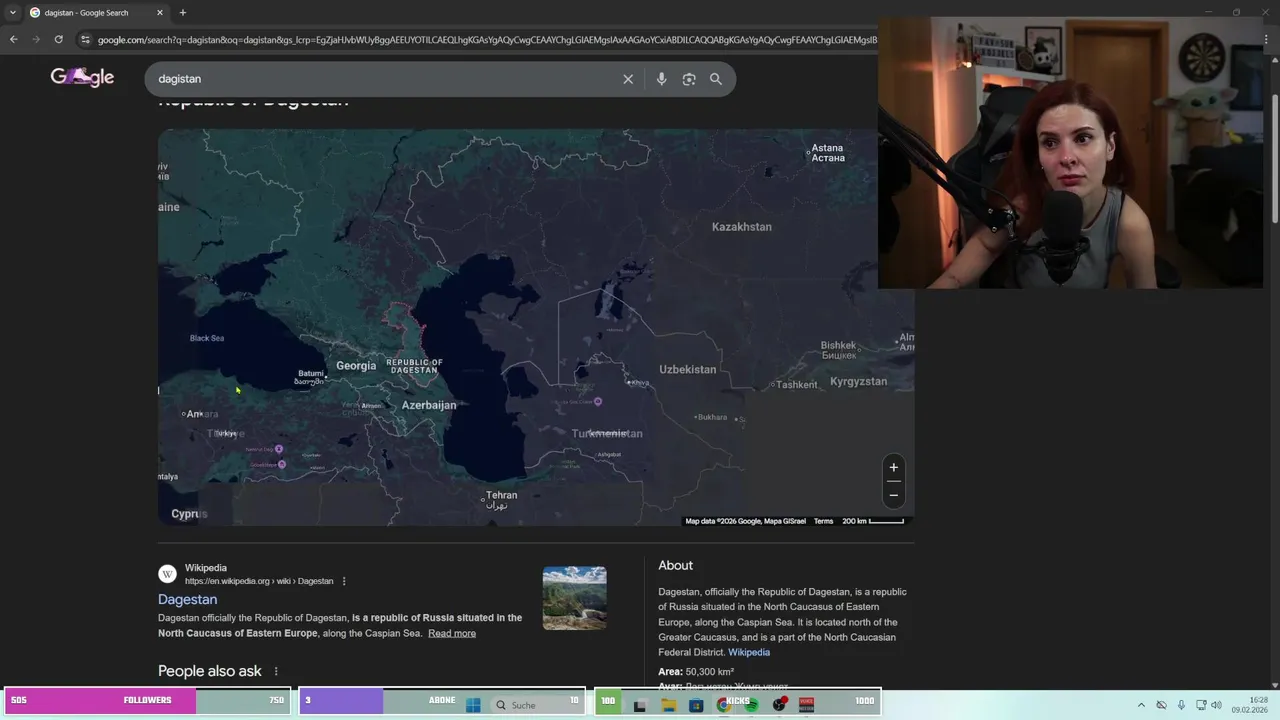This screenshot has width=1280, height=720.
Task: Submit search with the magnifier icon
Action: (716, 79)
